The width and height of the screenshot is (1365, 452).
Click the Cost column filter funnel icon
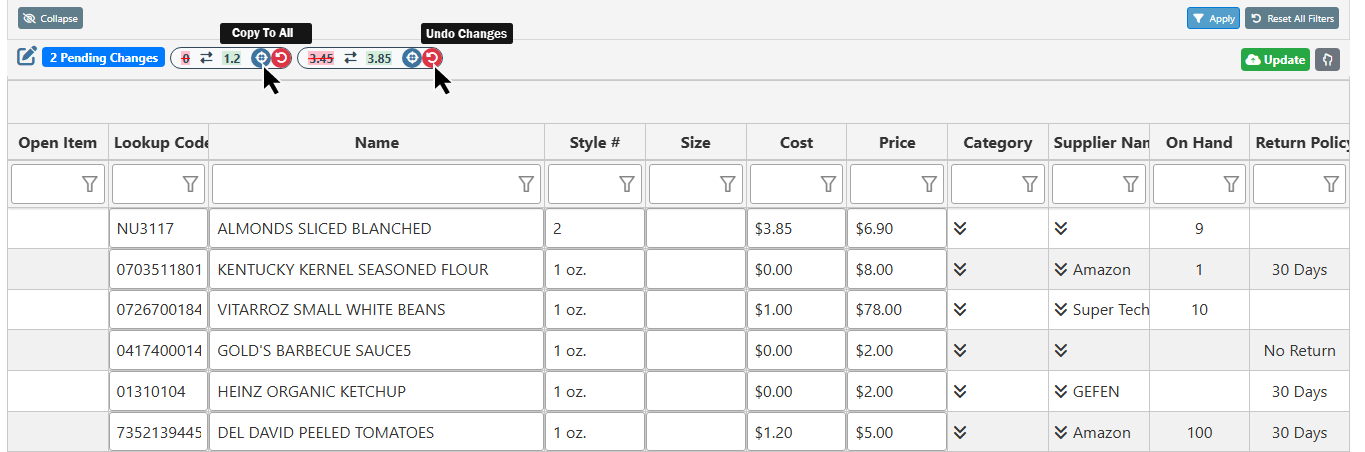(828, 184)
